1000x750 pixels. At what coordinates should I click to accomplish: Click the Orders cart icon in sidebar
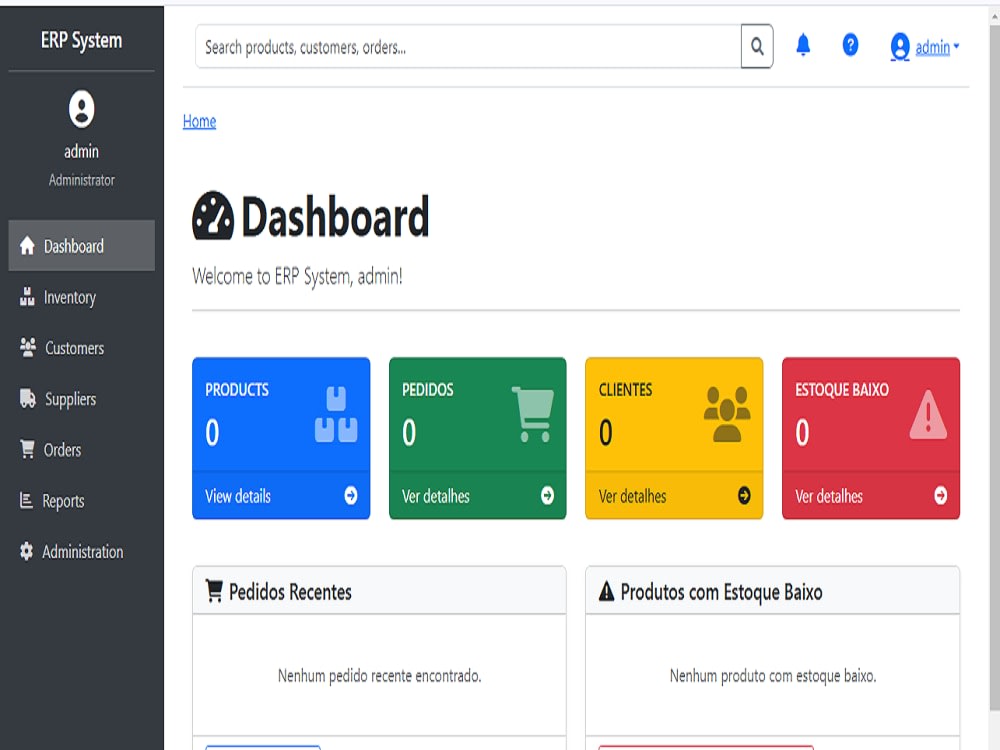27,449
